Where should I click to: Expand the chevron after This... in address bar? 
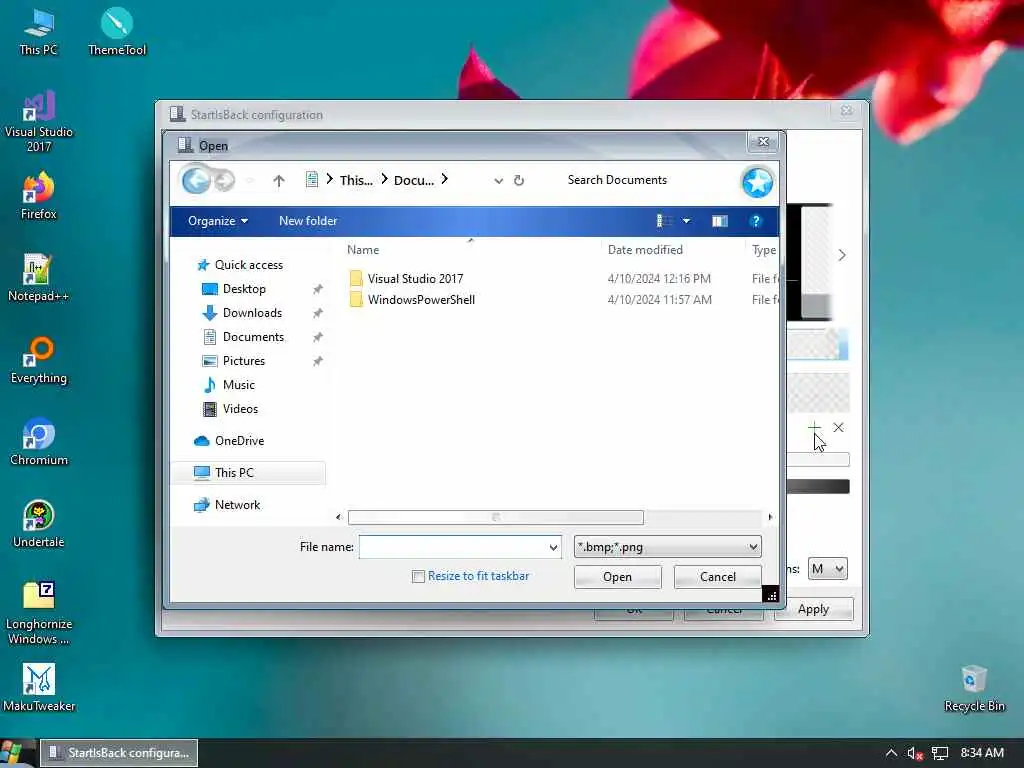[384, 179]
